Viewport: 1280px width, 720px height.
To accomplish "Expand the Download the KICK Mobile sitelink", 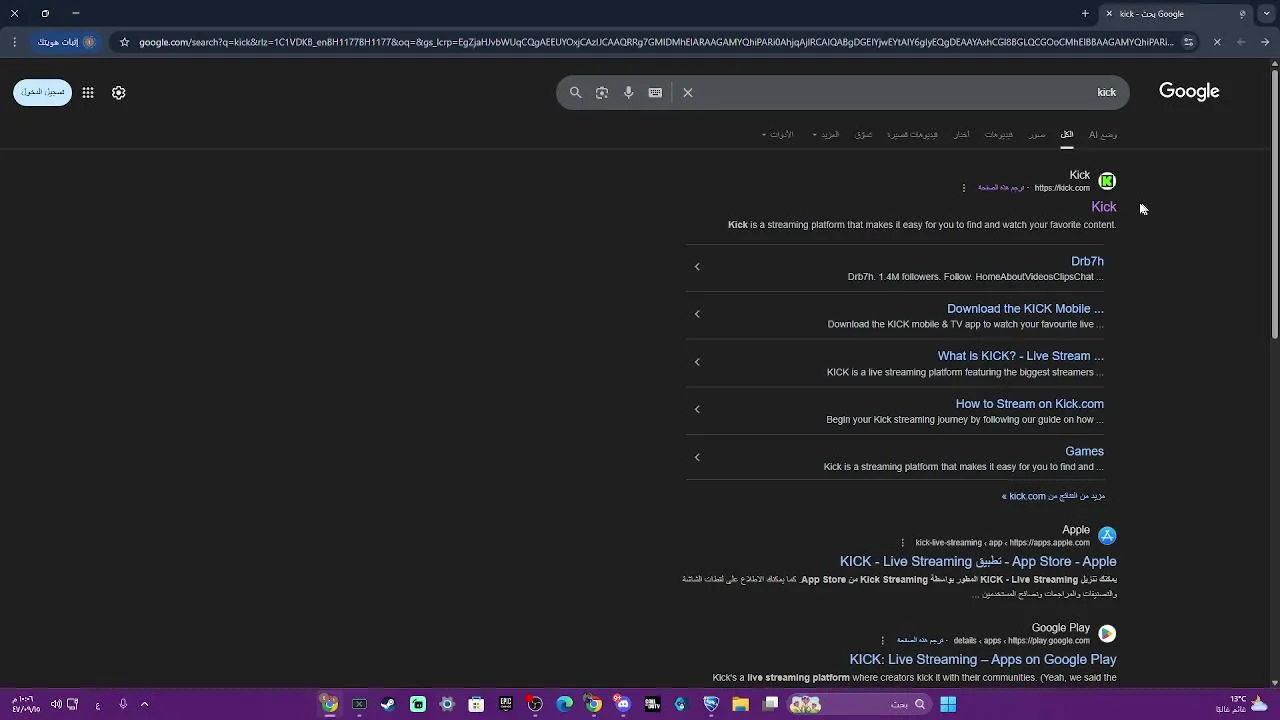I will tap(697, 314).
